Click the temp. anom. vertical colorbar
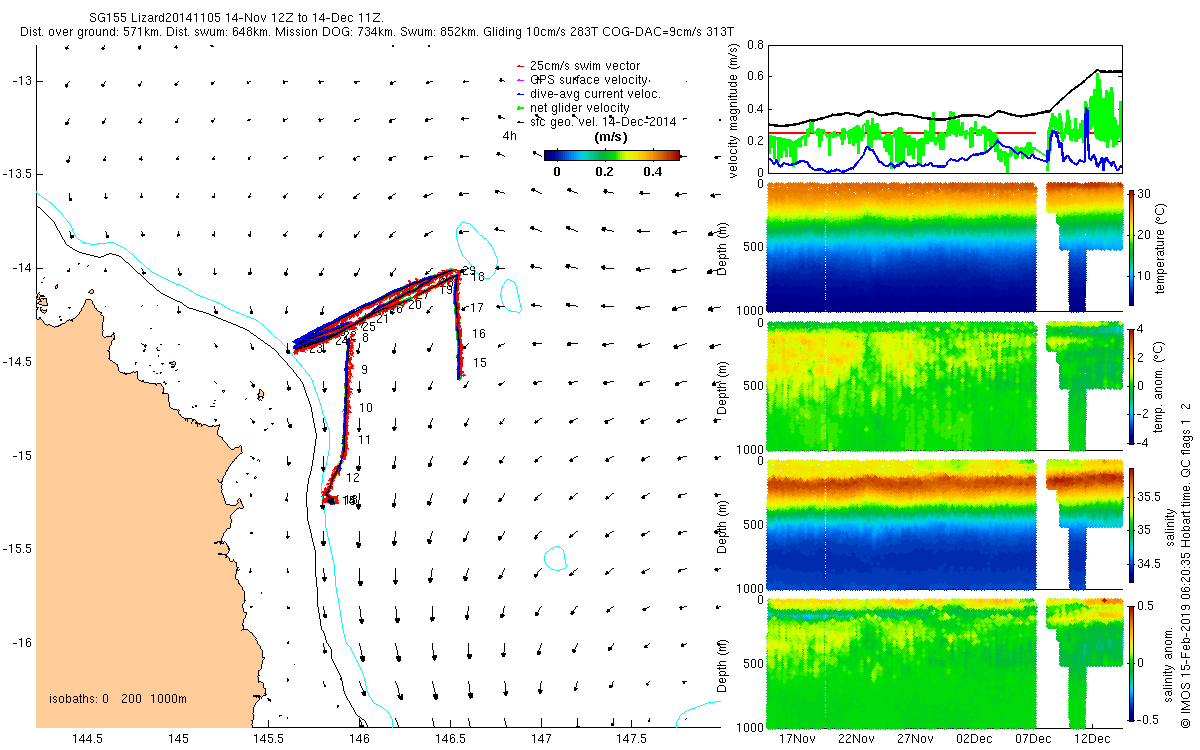The width and height of the screenshot is (1200, 750). click(x=1131, y=385)
